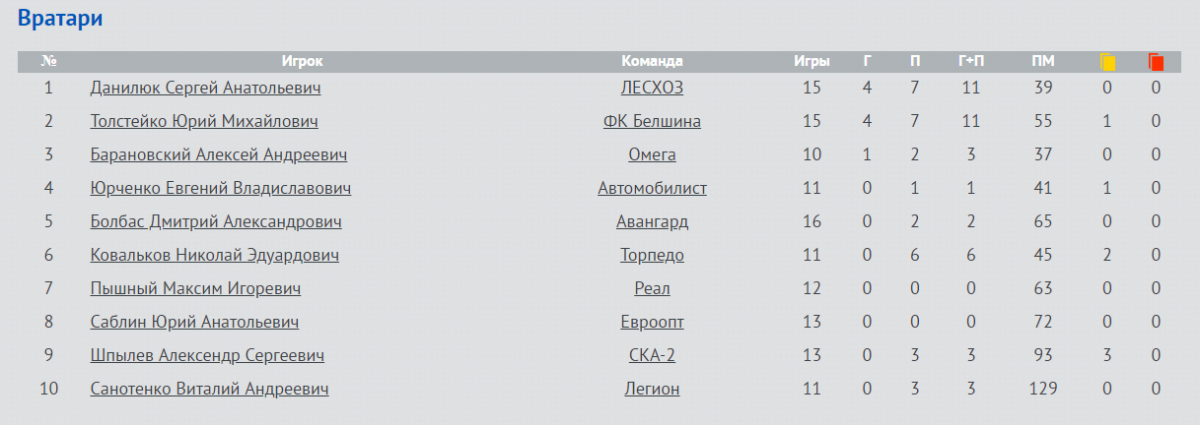Image resolution: width=1200 pixels, height=425 pixels.
Task: Select the Торпедо team link
Action: [652, 255]
